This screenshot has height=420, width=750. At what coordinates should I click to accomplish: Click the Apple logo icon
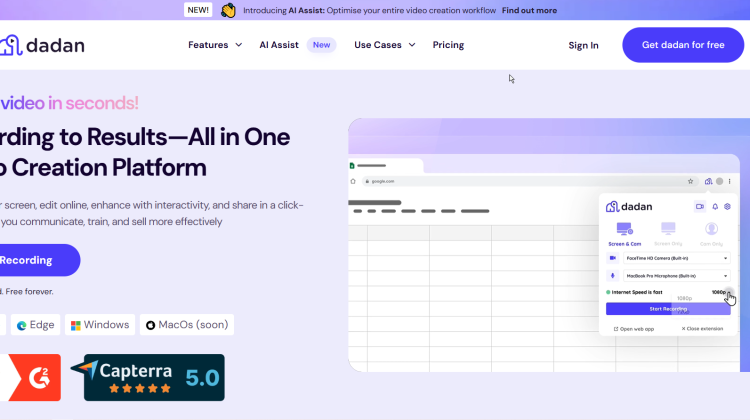tap(150, 325)
